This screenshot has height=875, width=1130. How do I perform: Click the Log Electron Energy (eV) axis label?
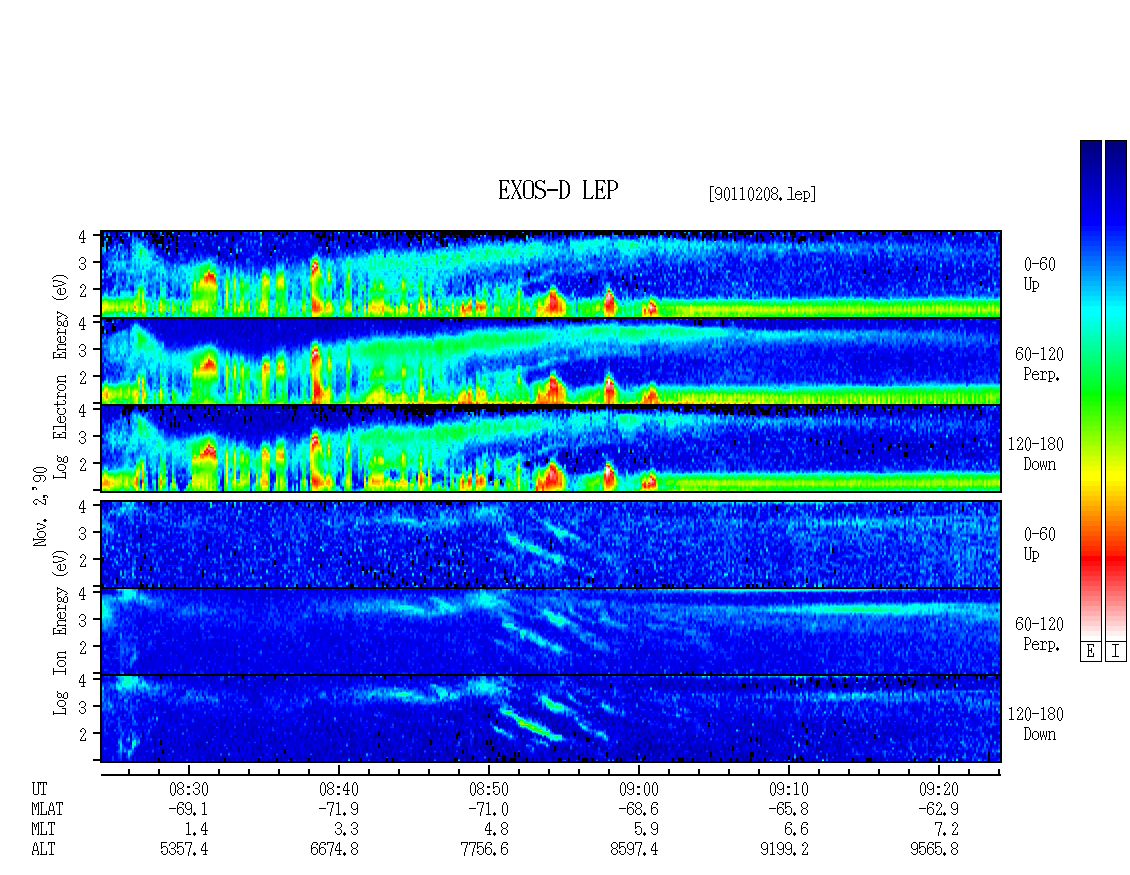pyautogui.click(x=60, y=376)
